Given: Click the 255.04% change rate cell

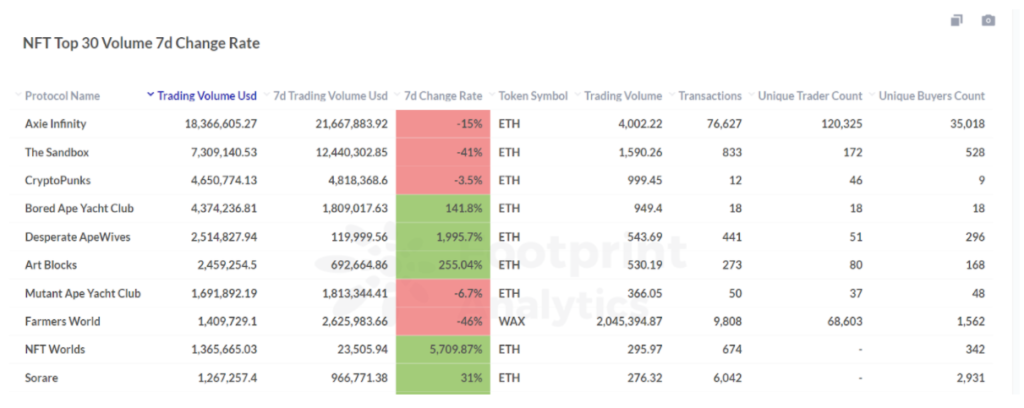Looking at the screenshot, I should tap(443, 264).
